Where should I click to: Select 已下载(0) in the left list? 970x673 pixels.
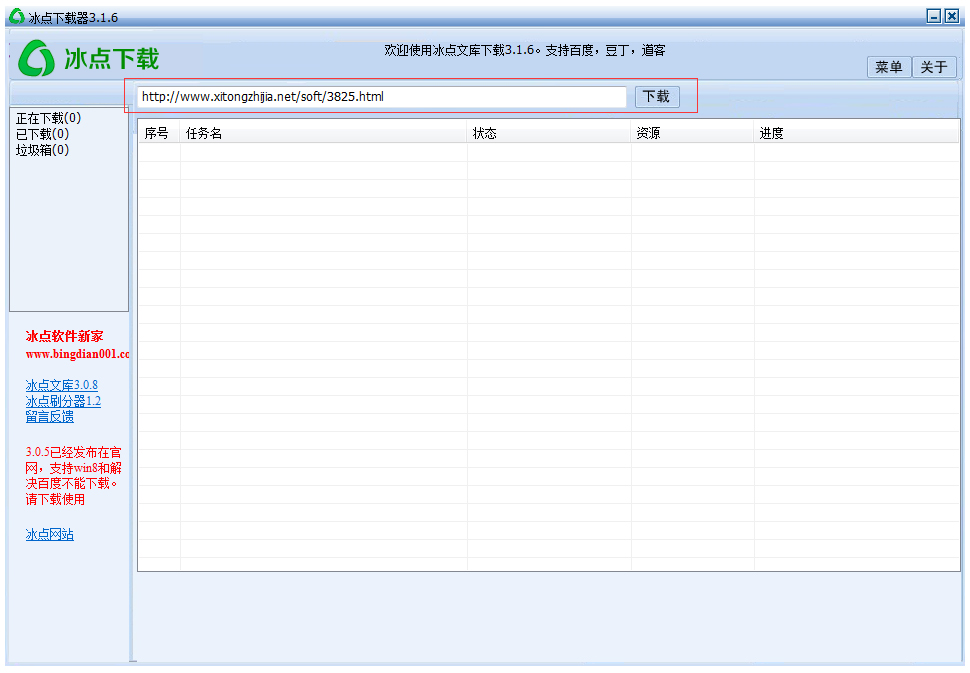pyautogui.click(x=43, y=134)
